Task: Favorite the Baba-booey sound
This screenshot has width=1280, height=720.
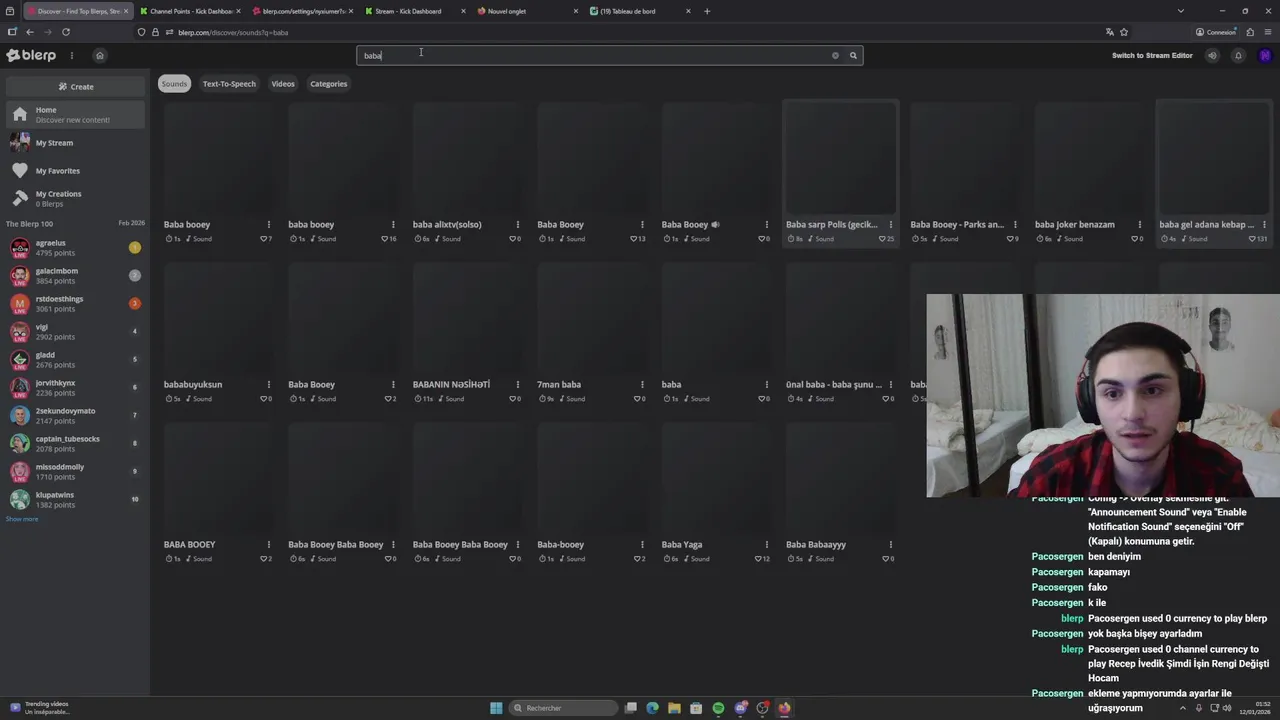Action: (637, 559)
